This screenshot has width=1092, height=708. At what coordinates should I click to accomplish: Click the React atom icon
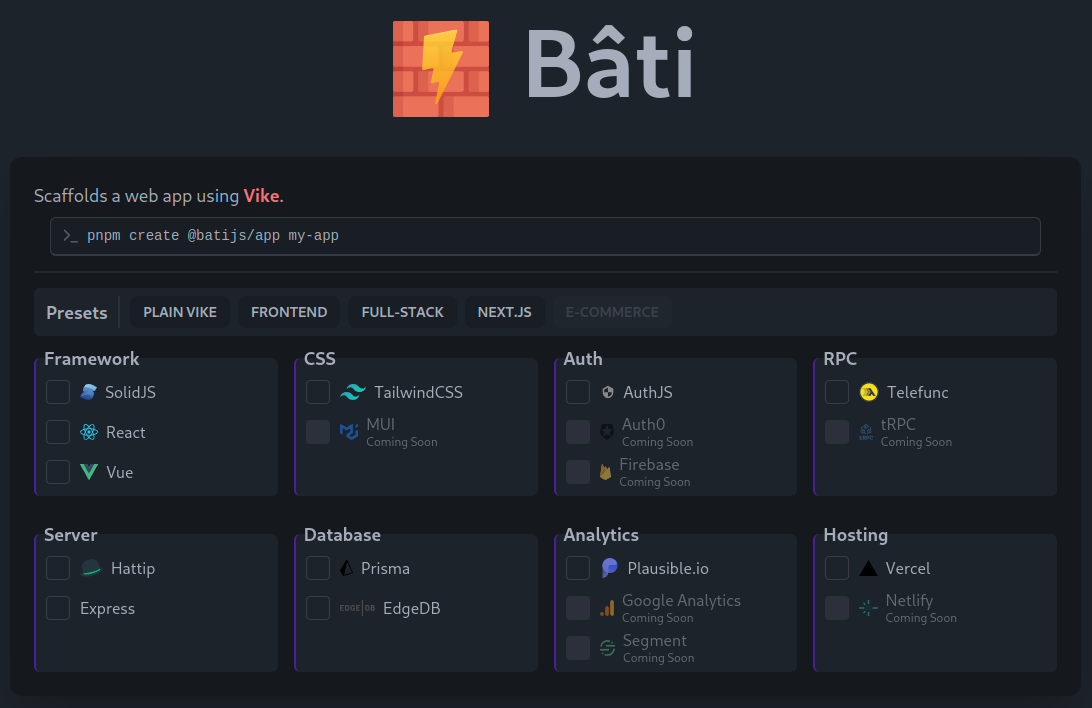click(89, 432)
